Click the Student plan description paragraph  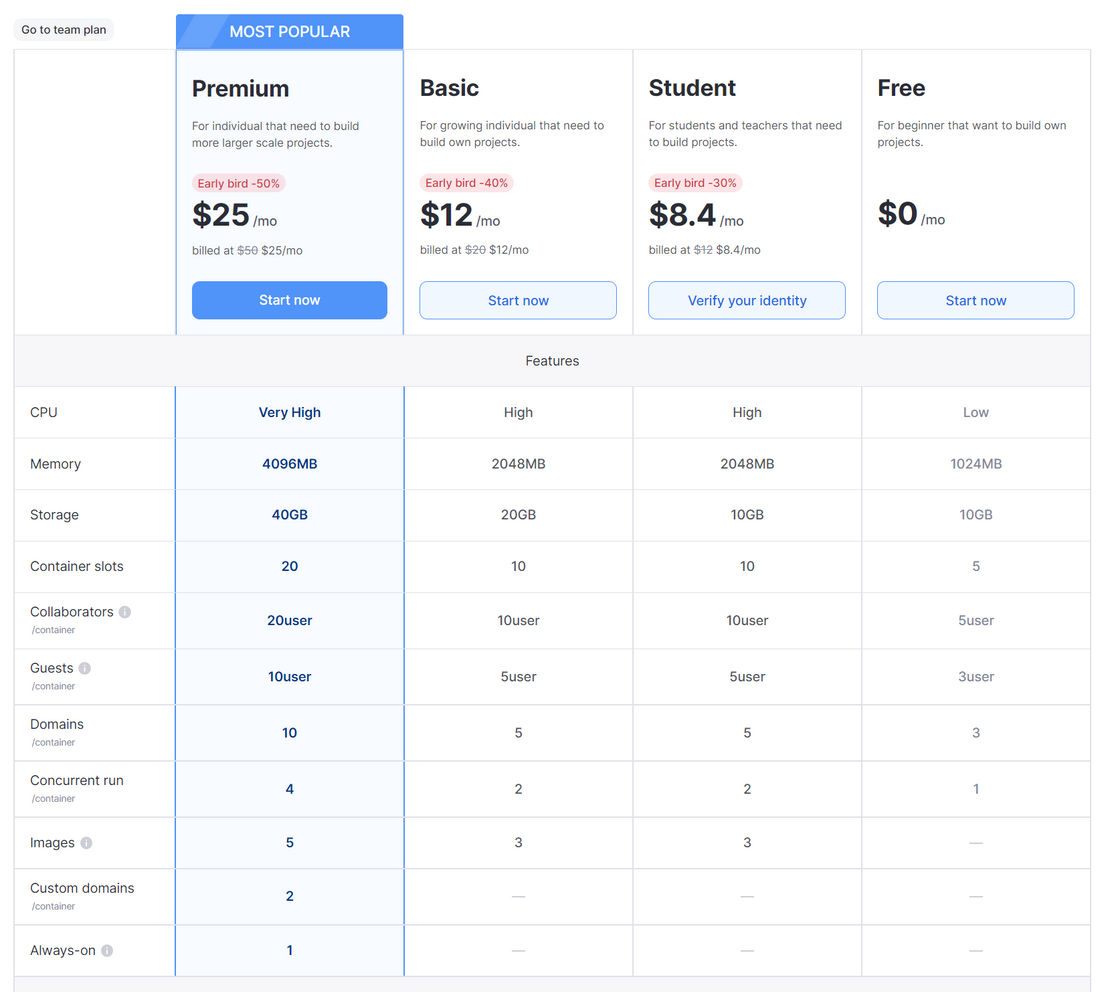click(745, 134)
